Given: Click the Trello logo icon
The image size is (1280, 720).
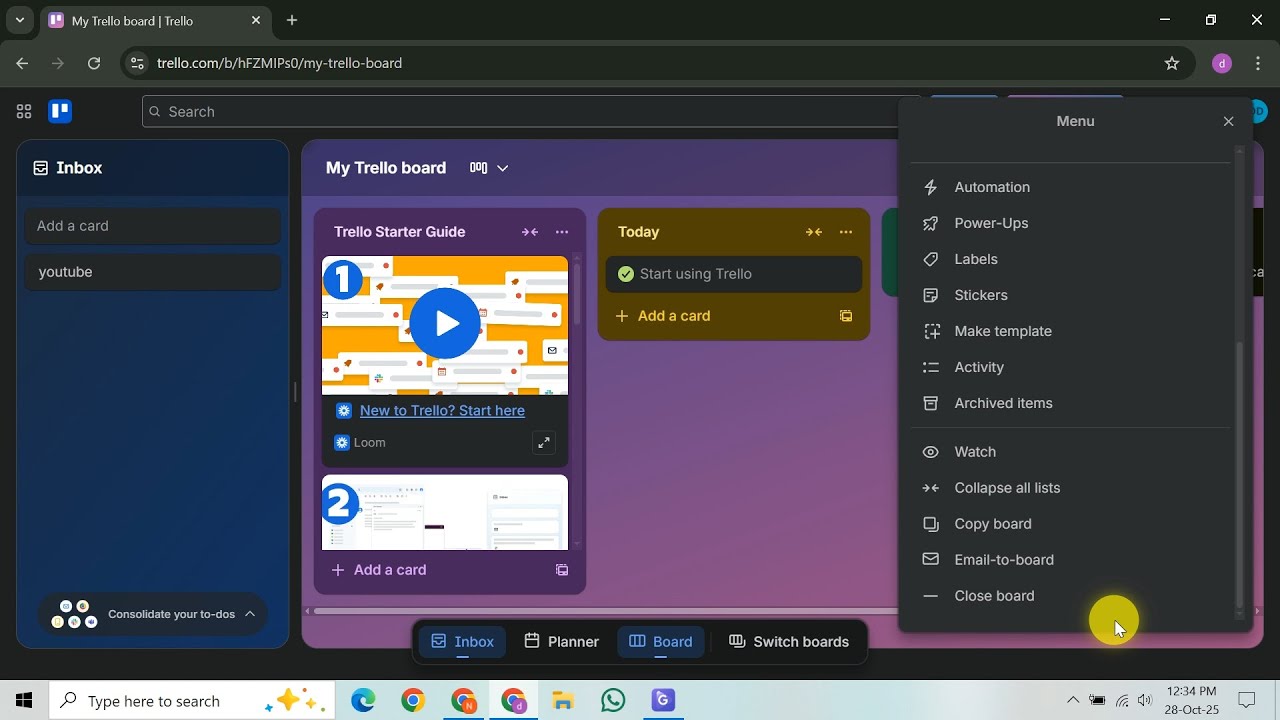Looking at the screenshot, I should (60, 111).
